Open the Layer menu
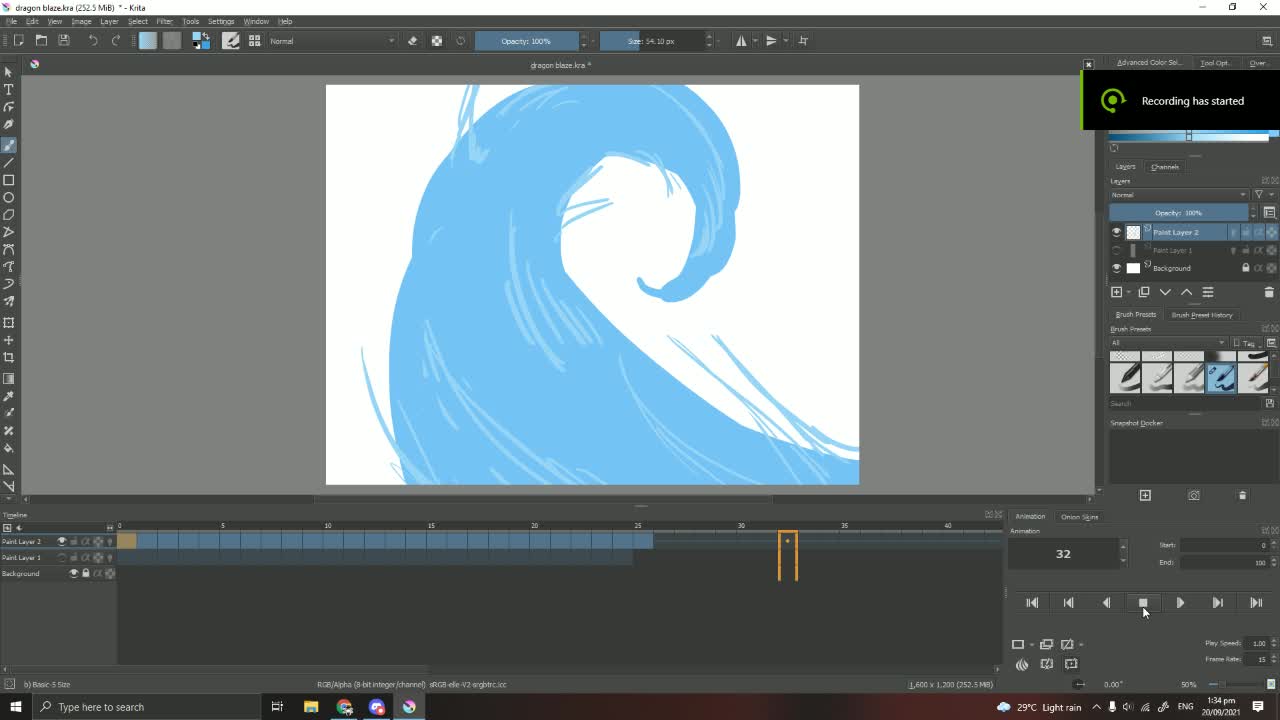 [x=109, y=21]
